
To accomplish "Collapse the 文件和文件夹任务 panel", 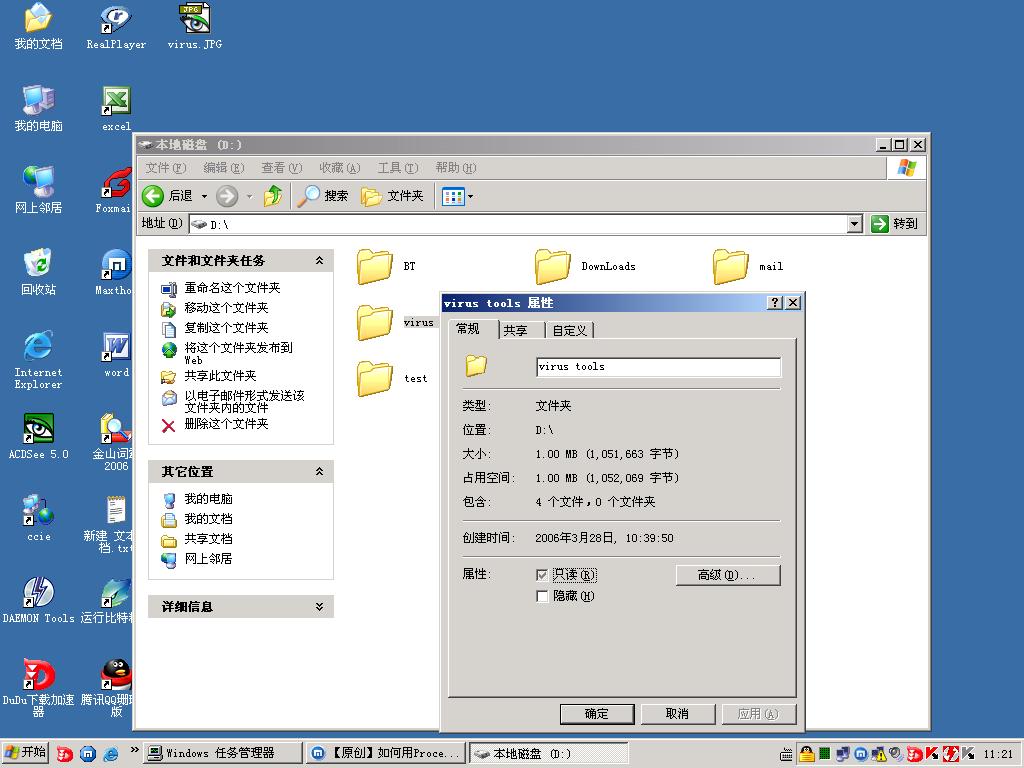I will tap(319, 261).
